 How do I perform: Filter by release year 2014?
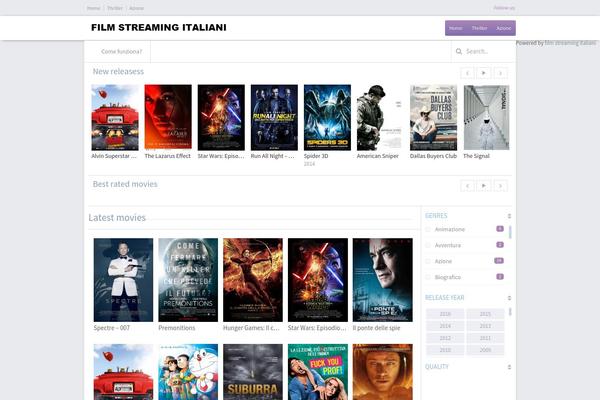tap(445, 326)
